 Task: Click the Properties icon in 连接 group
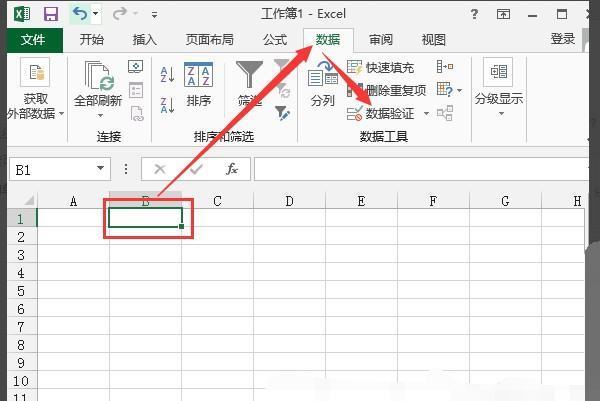coord(136,90)
